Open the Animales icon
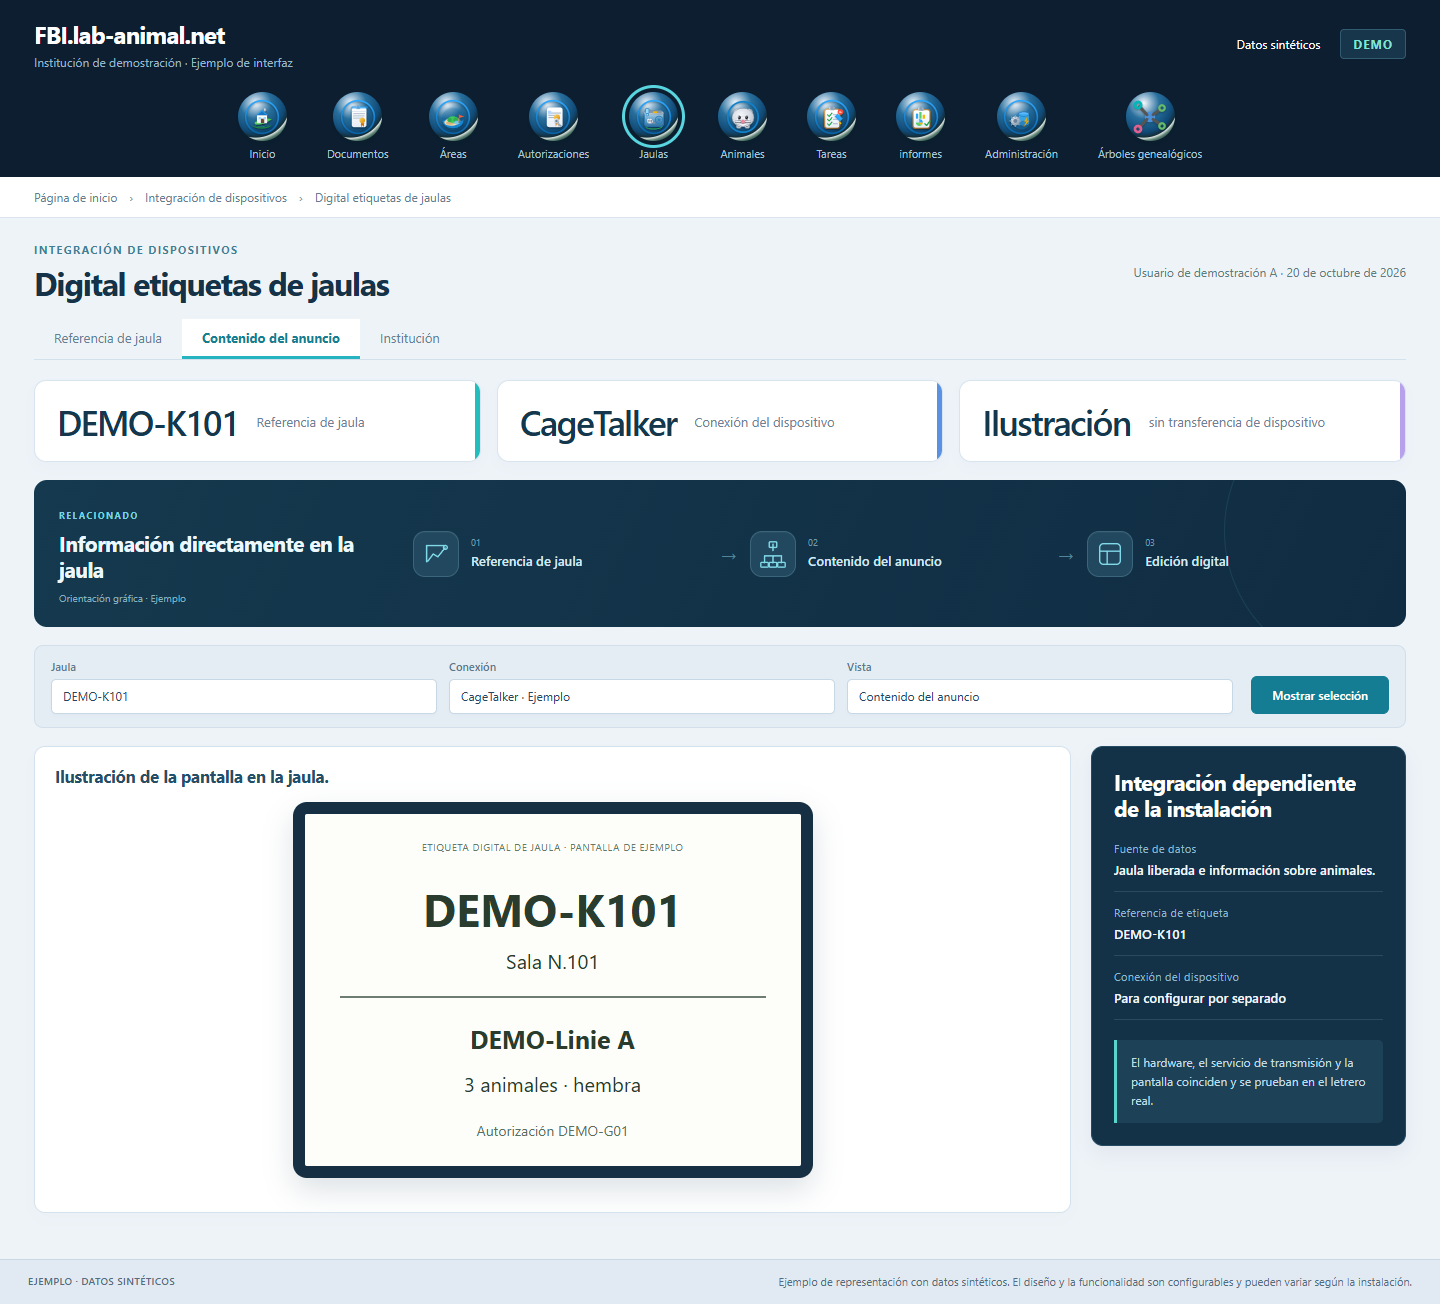This screenshot has width=1440, height=1304. point(742,117)
